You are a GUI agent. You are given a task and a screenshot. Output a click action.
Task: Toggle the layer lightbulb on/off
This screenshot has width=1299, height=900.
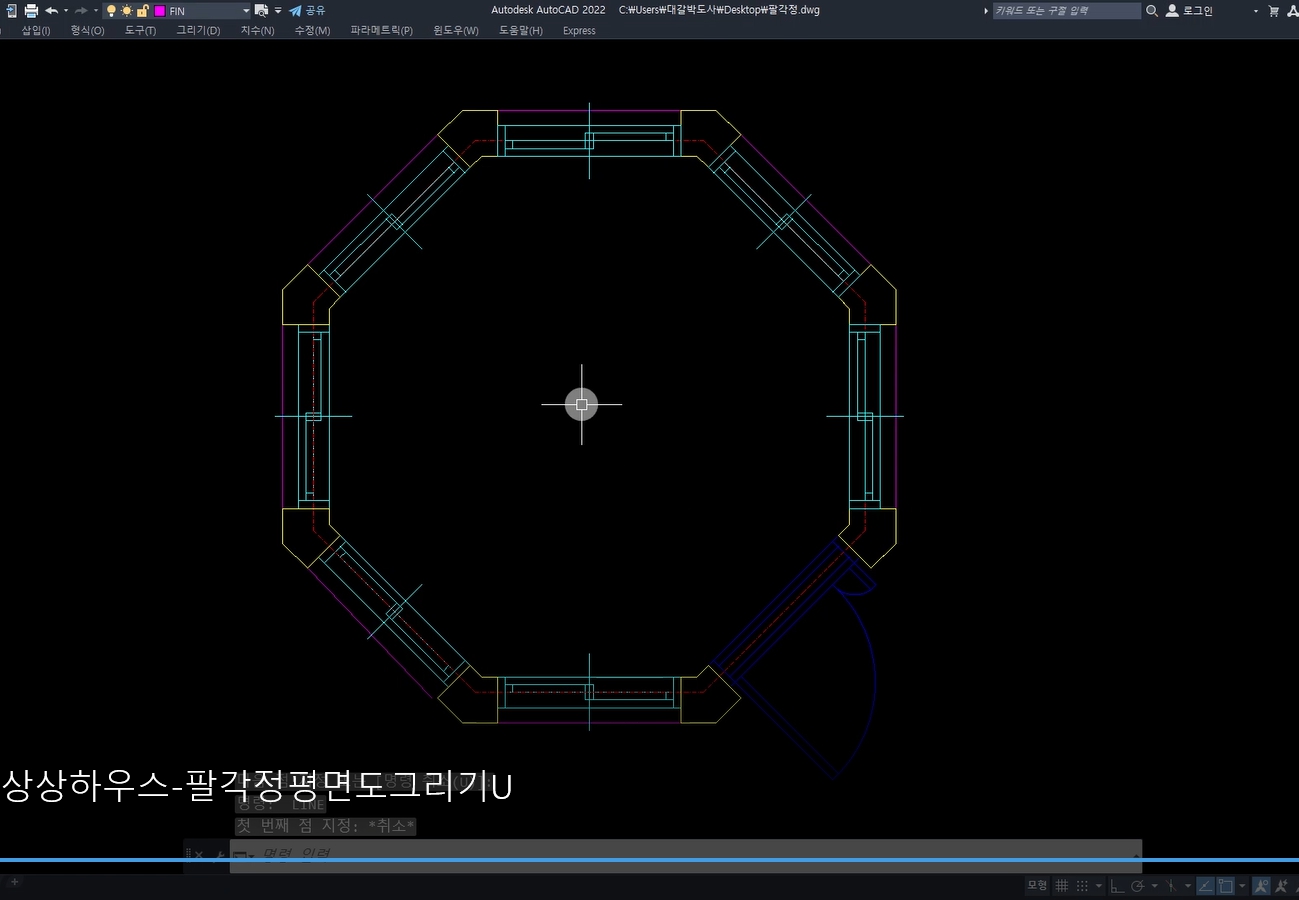click(x=111, y=11)
